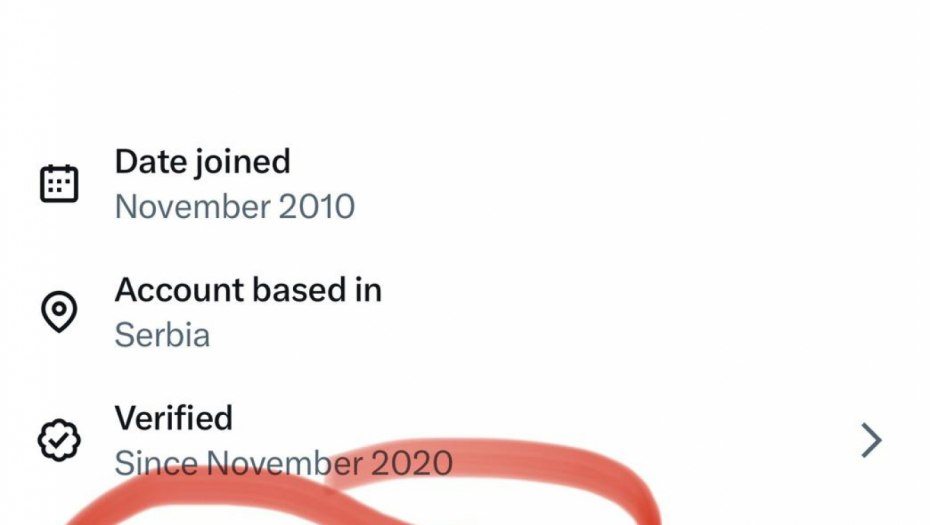Click the red scribble marking

coord(560,480)
